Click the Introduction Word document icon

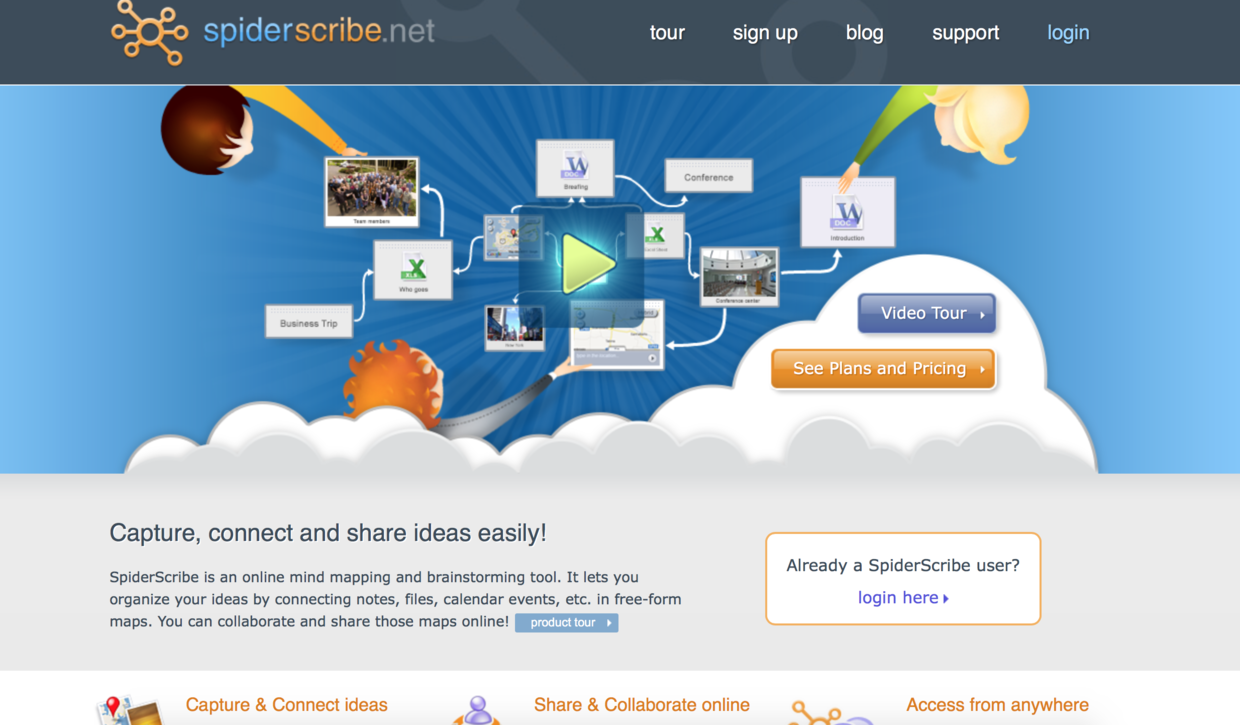pos(847,212)
